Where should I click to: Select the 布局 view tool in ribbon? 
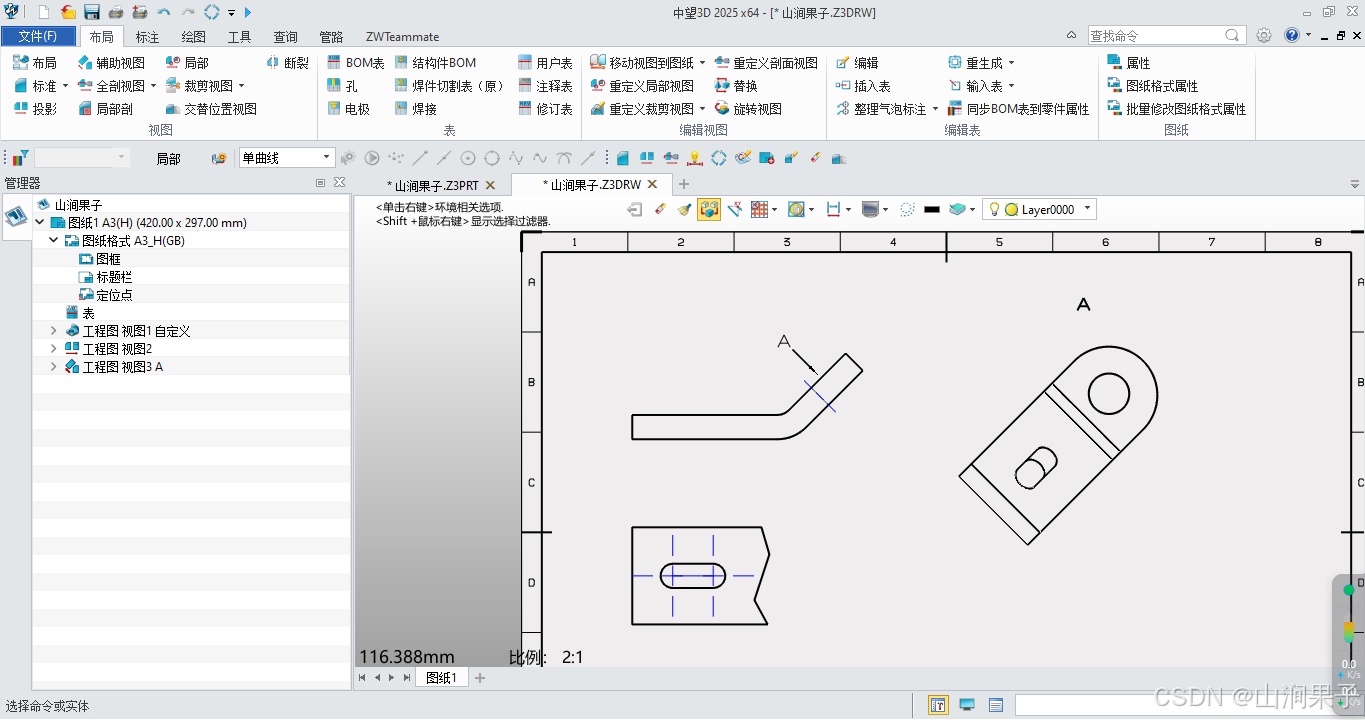[x=34, y=62]
